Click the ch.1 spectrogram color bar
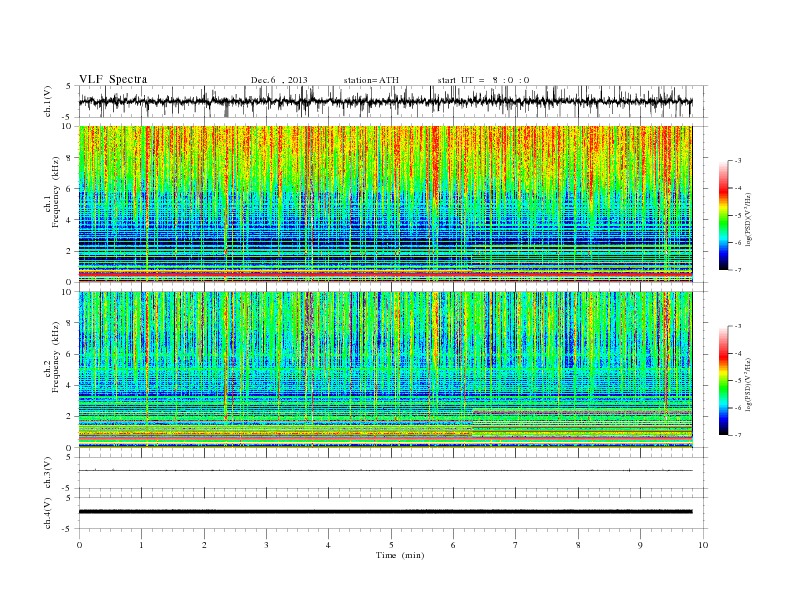 click(723, 215)
